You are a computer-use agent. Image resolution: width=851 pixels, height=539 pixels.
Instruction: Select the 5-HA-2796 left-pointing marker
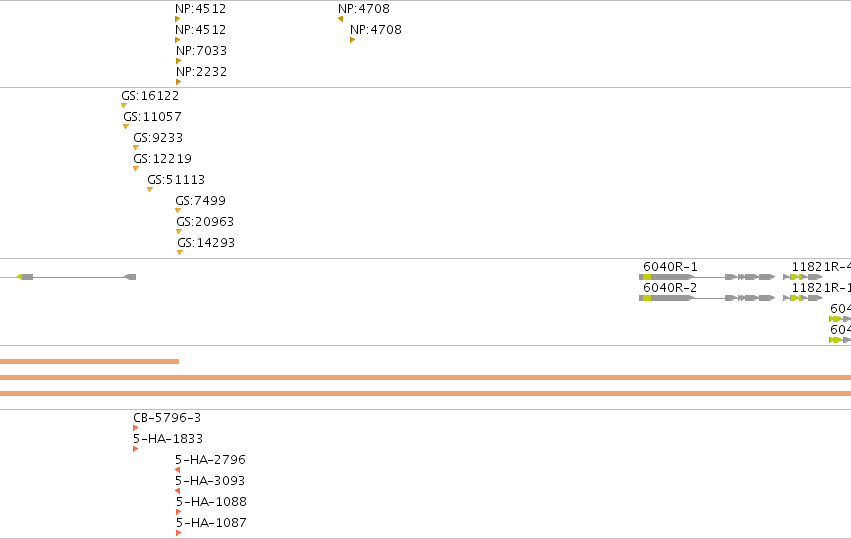(x=177, y=470)
